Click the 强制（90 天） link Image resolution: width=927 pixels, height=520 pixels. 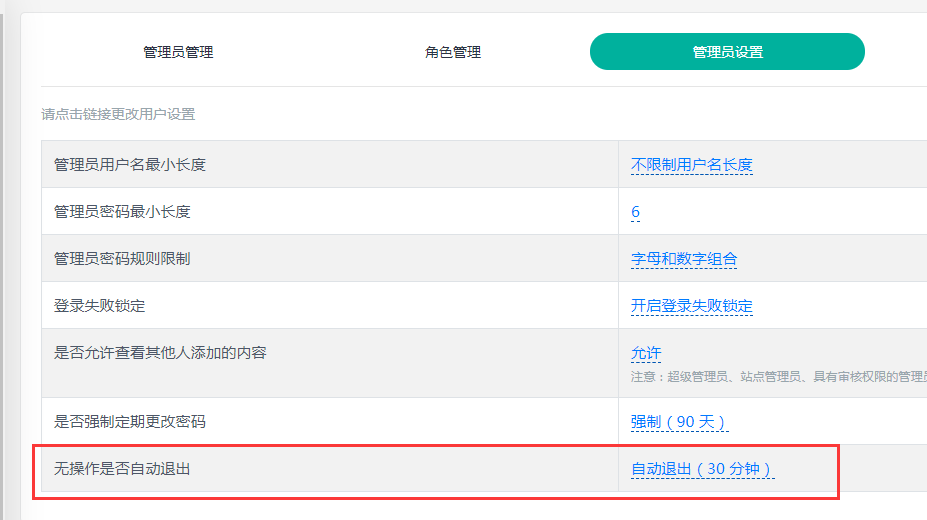tap(679, 422)
